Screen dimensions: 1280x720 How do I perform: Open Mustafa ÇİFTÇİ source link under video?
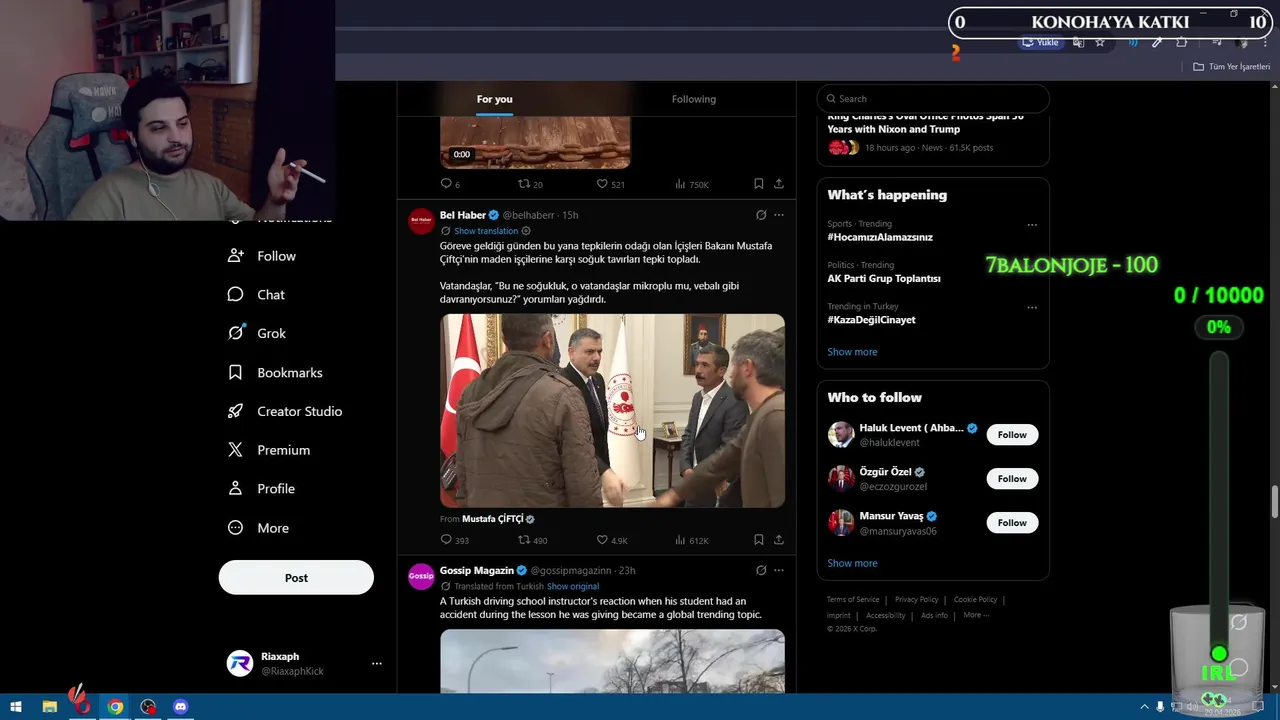(498, 519)
